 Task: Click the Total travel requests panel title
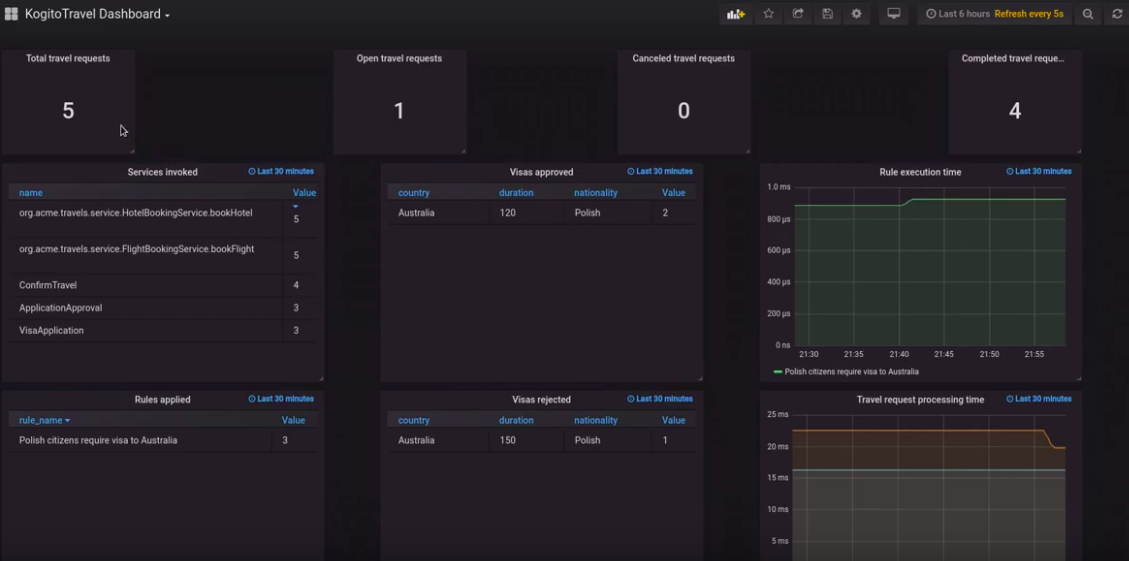pos(68,58)
